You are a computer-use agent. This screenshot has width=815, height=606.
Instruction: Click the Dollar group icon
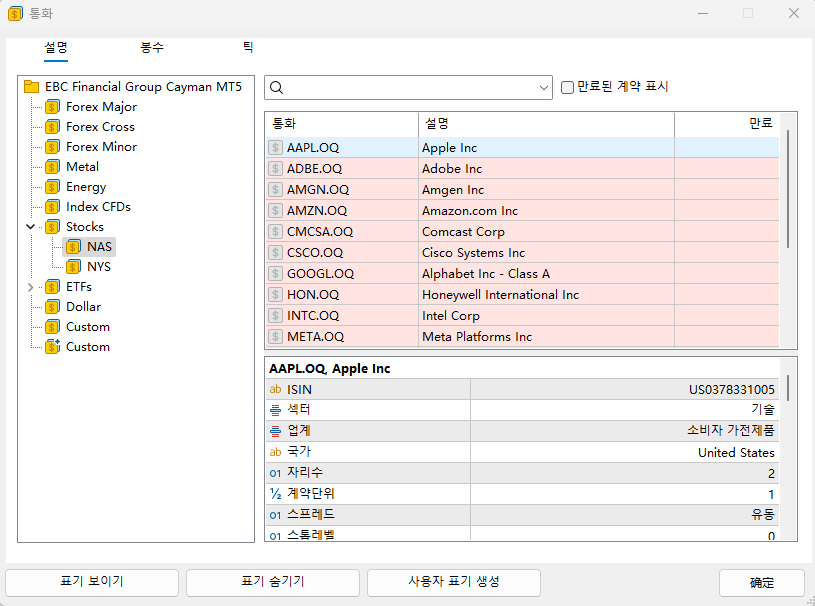(52, 307)
